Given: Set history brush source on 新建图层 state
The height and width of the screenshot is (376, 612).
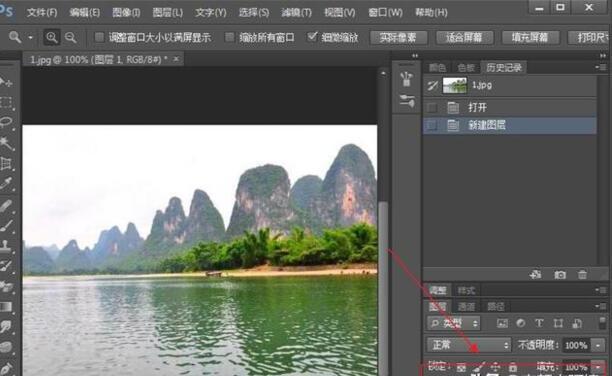Looking at the screenshot, I should coord(432,125).
